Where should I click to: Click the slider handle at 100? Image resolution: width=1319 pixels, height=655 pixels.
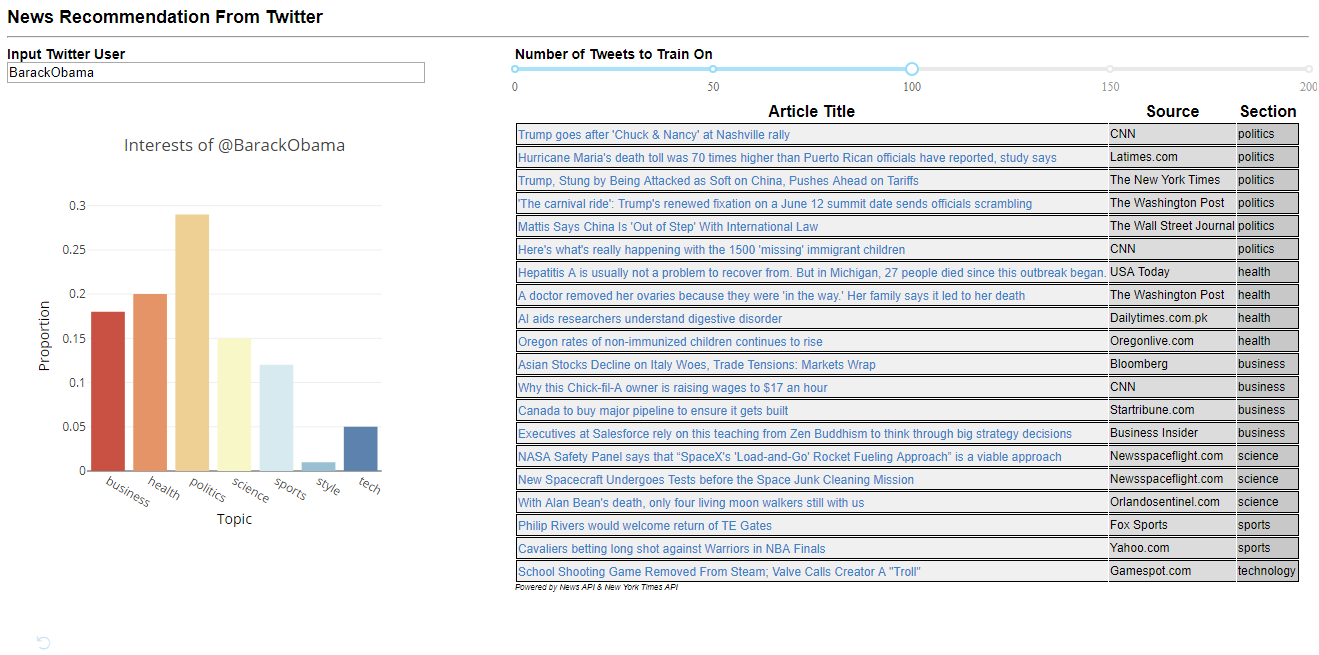pyautogui.click(x=912, y=69)
